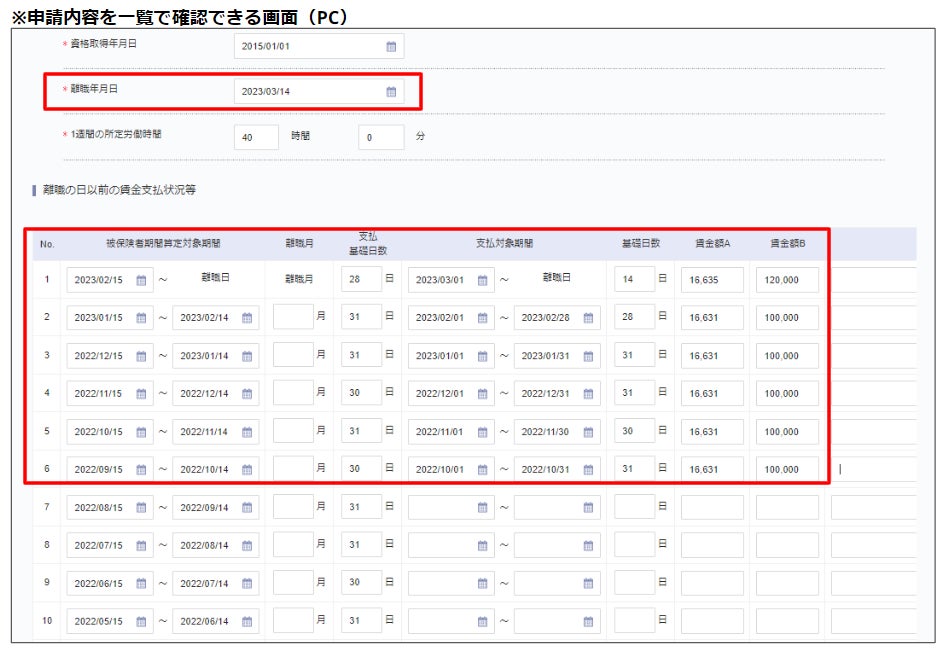Click the 支払対象期間 column header
The height and width of the screenshot is (649, 944).
[505, 244]
